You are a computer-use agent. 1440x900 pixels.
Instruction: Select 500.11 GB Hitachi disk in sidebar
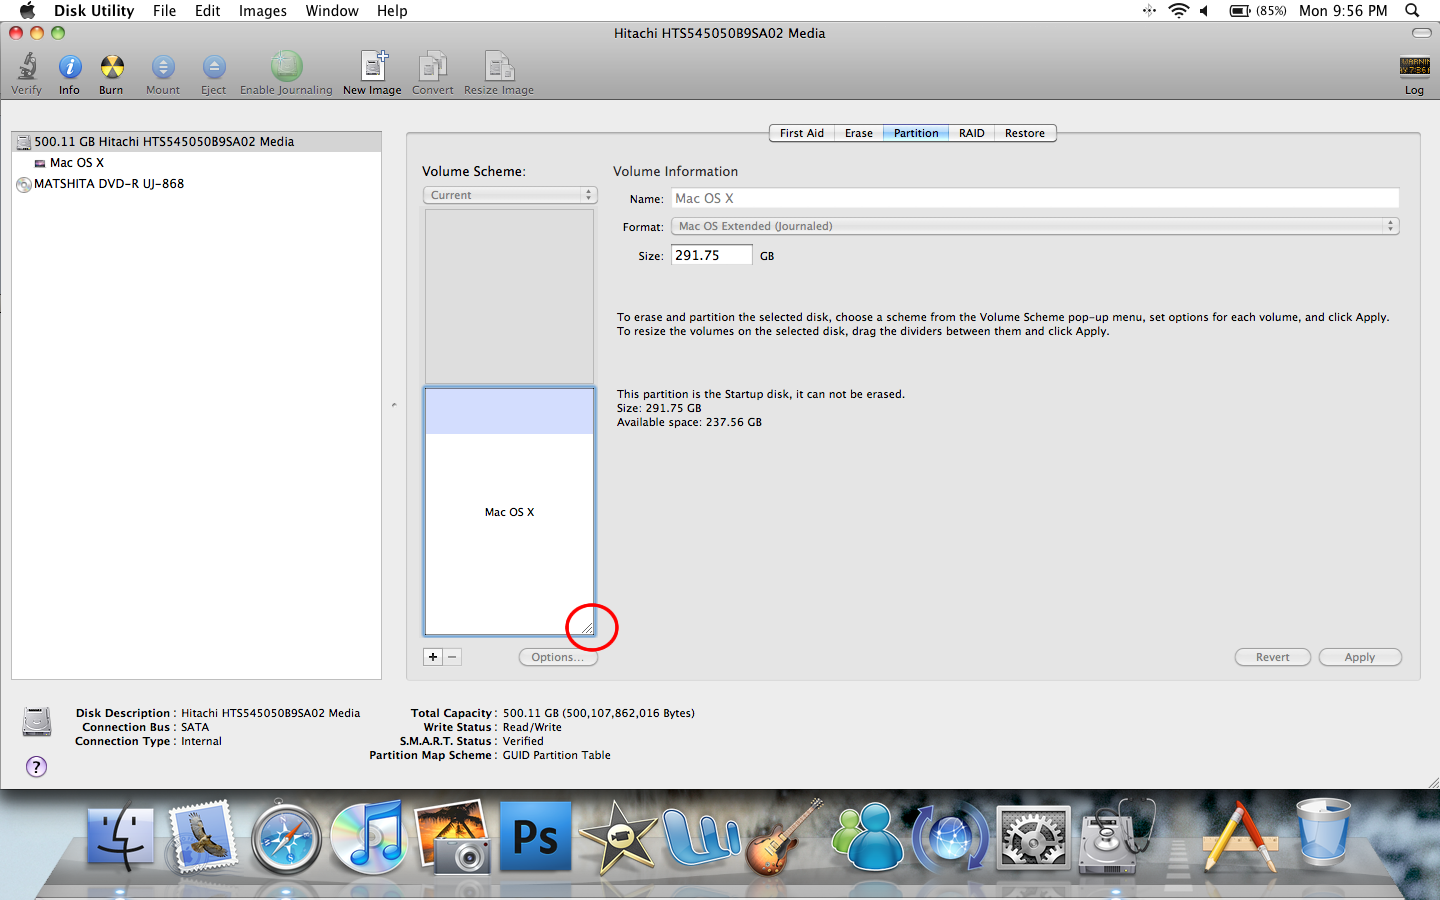click(197, 142)
